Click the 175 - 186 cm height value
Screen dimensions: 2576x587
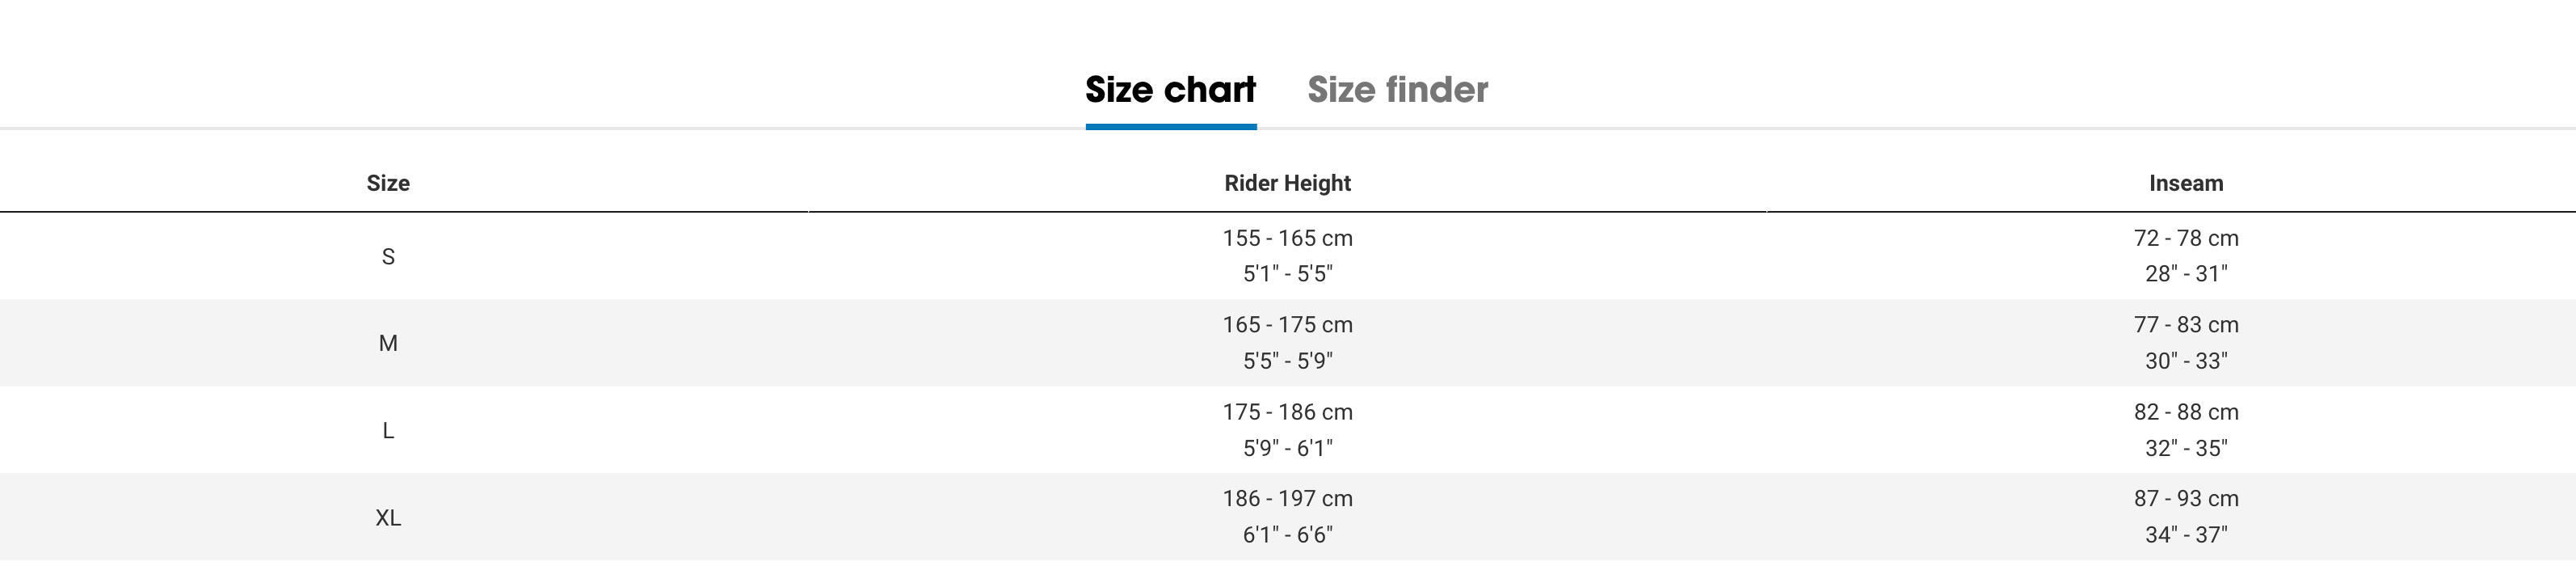coord(1287,412)
